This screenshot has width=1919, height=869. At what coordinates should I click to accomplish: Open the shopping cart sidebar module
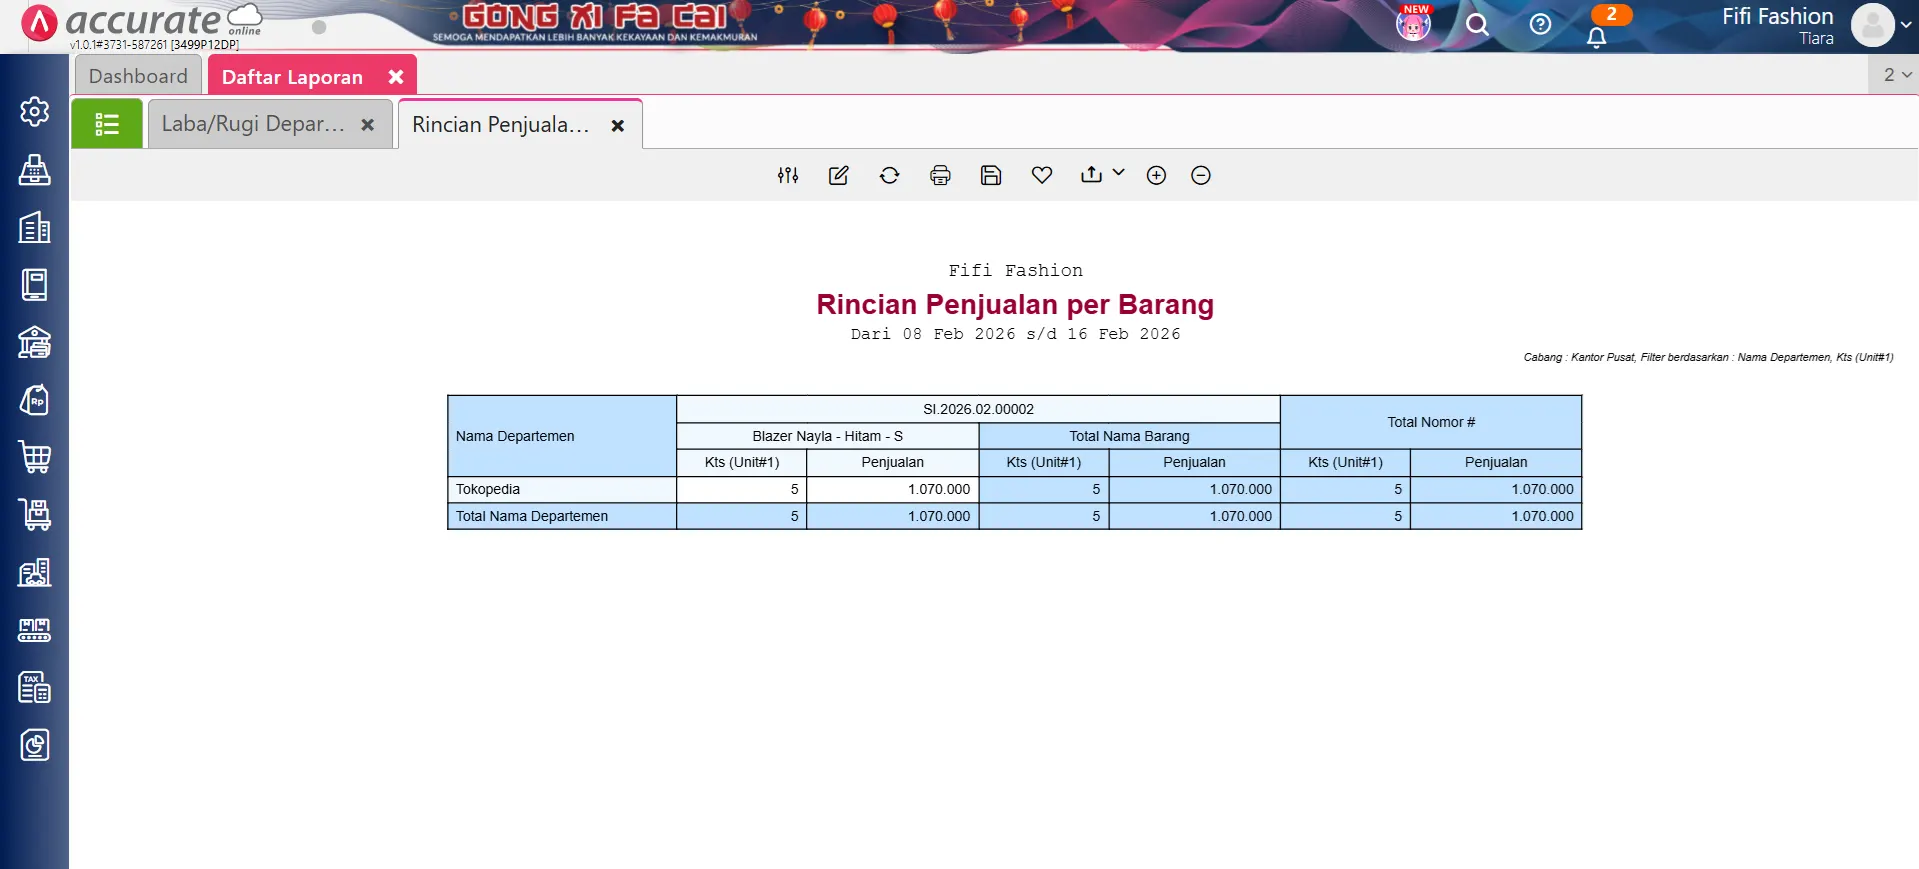[35, 458]
